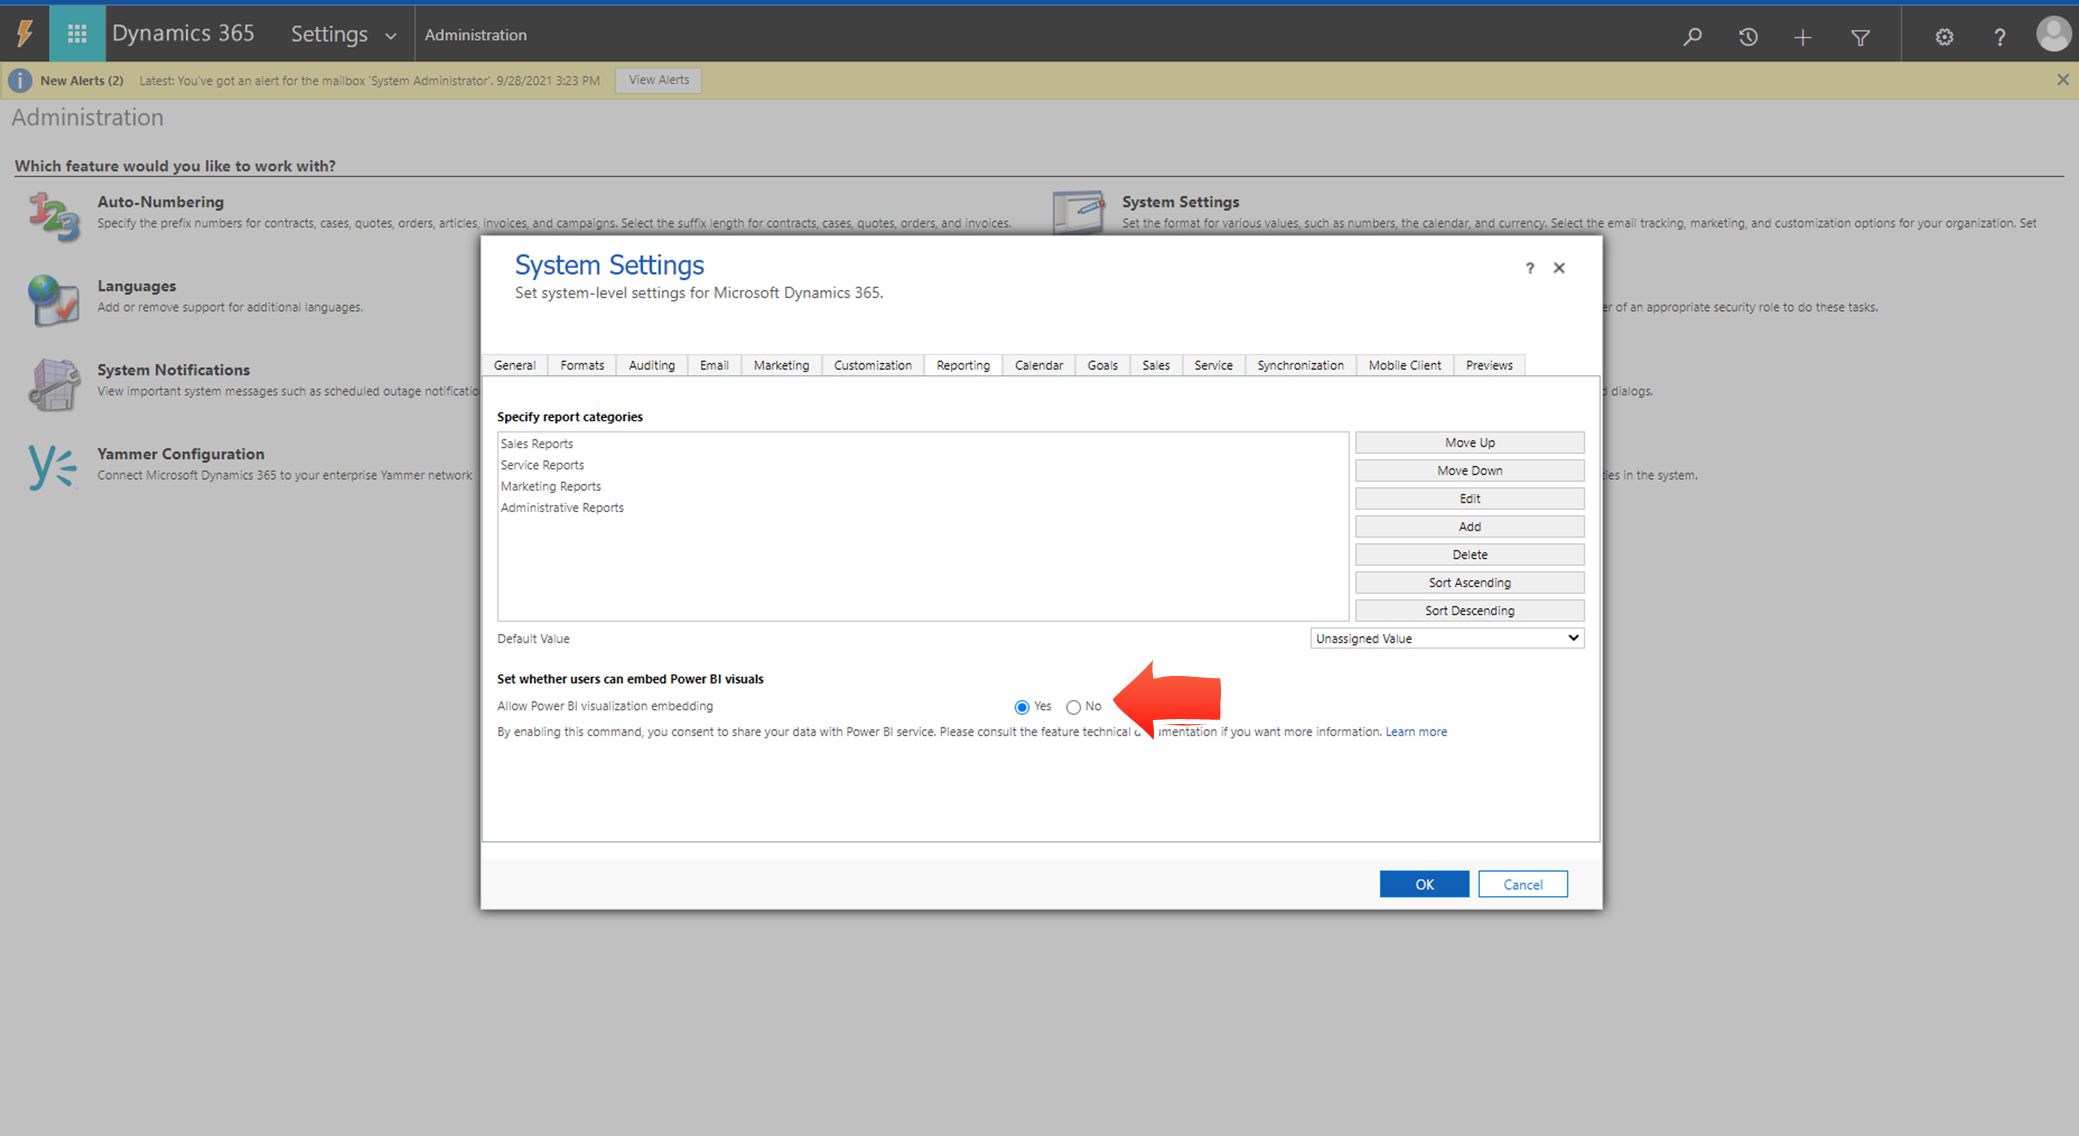Screen dimensions: 2079x1136
Task: Switch to the Formats tab
Action: (582, 365)
